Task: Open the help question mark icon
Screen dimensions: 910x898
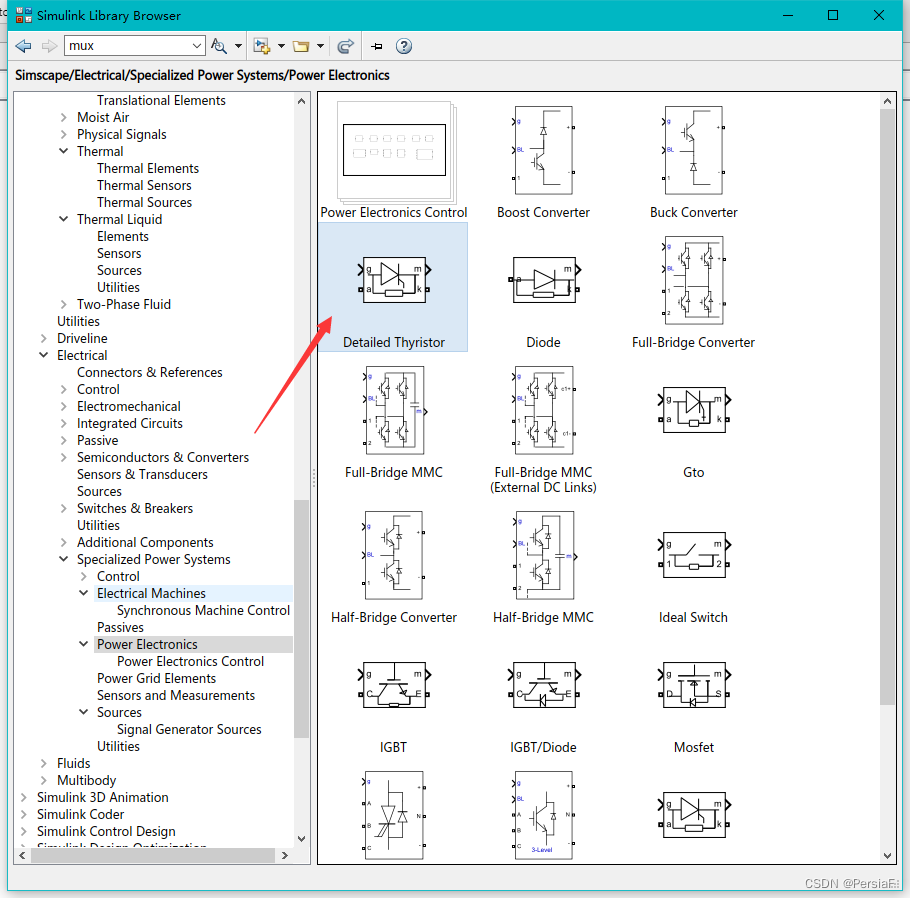Action: tap(404, 46)
